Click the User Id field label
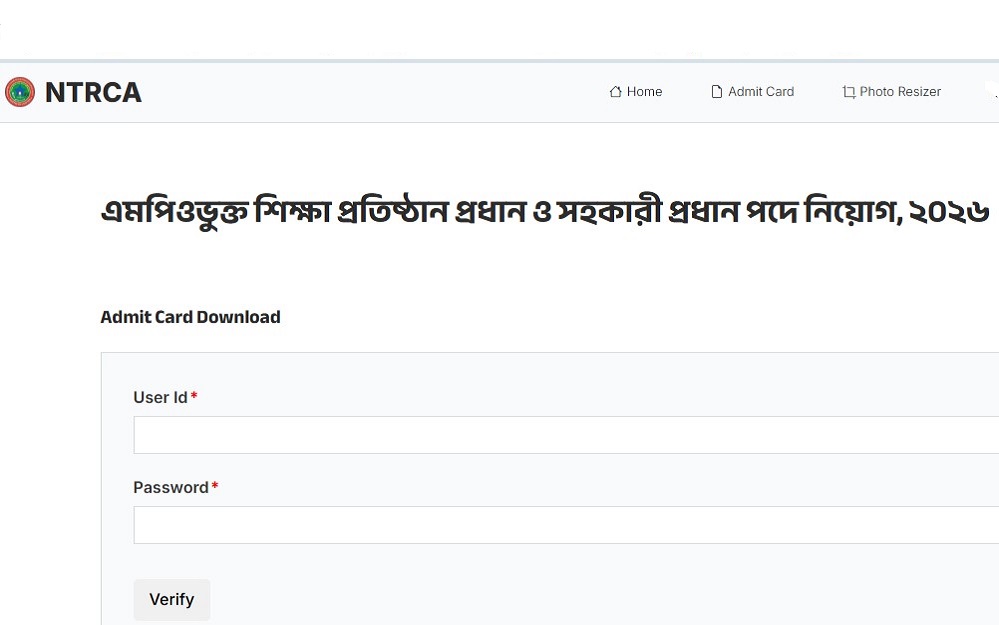 pos(160,397)
